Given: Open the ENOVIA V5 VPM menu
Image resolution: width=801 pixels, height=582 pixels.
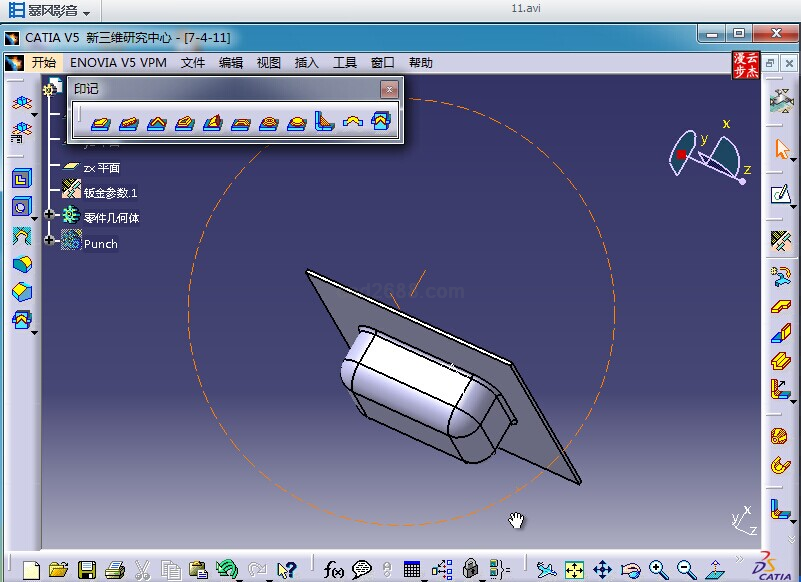Looking at the screenshot, I should (118, 63).
